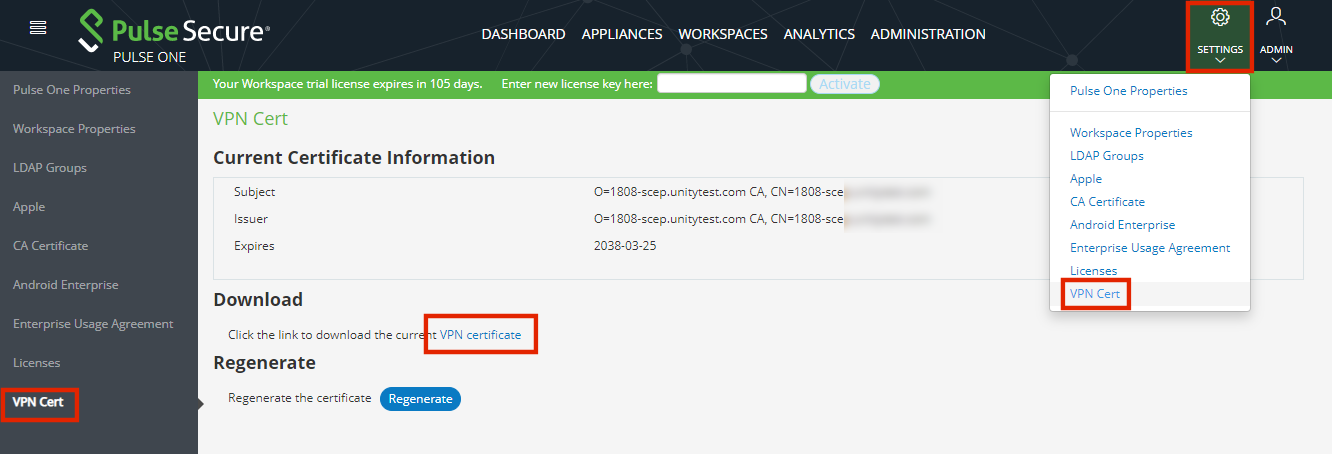The height and width of the screenshot is (454, 1332).
Task: Choose Enterprise Usage Agreement in dropdown
Action: [x=1150, y=248]
